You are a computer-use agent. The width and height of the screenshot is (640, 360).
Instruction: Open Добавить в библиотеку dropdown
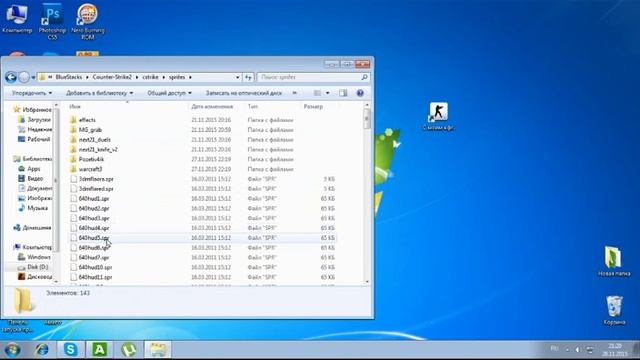[100, 93]
